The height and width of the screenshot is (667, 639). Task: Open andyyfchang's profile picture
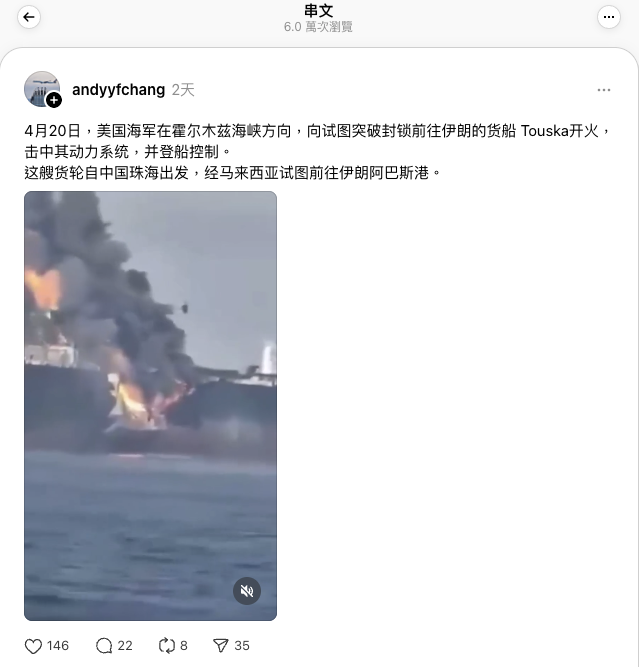42,89
